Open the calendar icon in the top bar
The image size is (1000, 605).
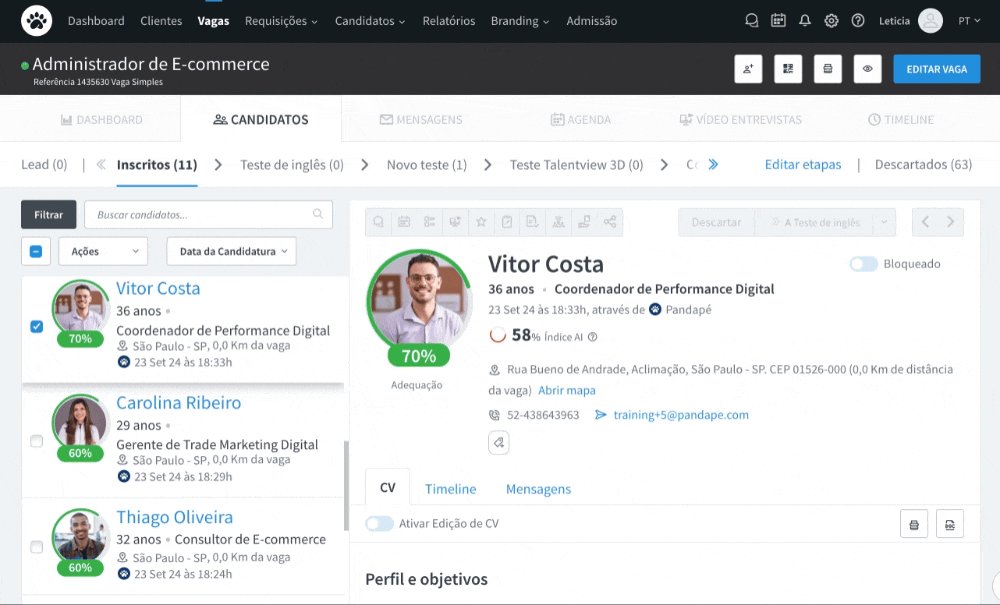778,21
